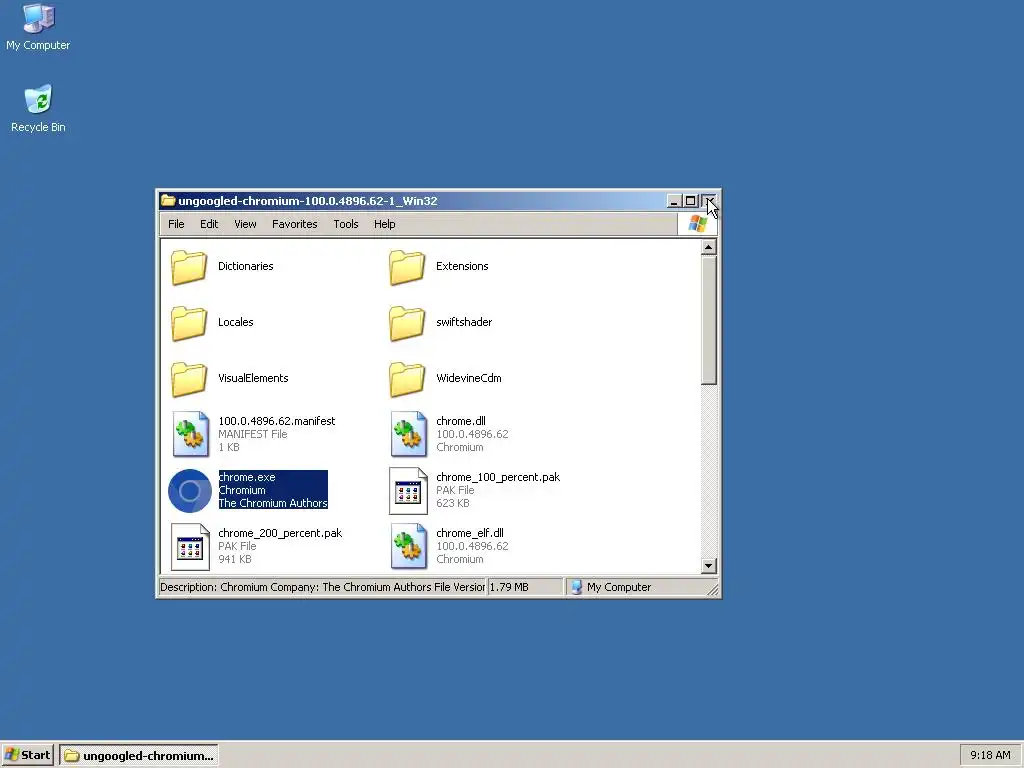Select the chrome.dll file icon
Screen dimensions: 1024x768
tap(409, 434)
